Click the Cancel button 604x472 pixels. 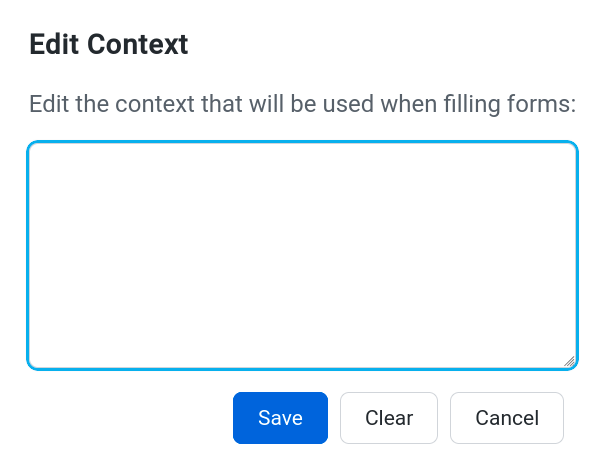(507, 418)
